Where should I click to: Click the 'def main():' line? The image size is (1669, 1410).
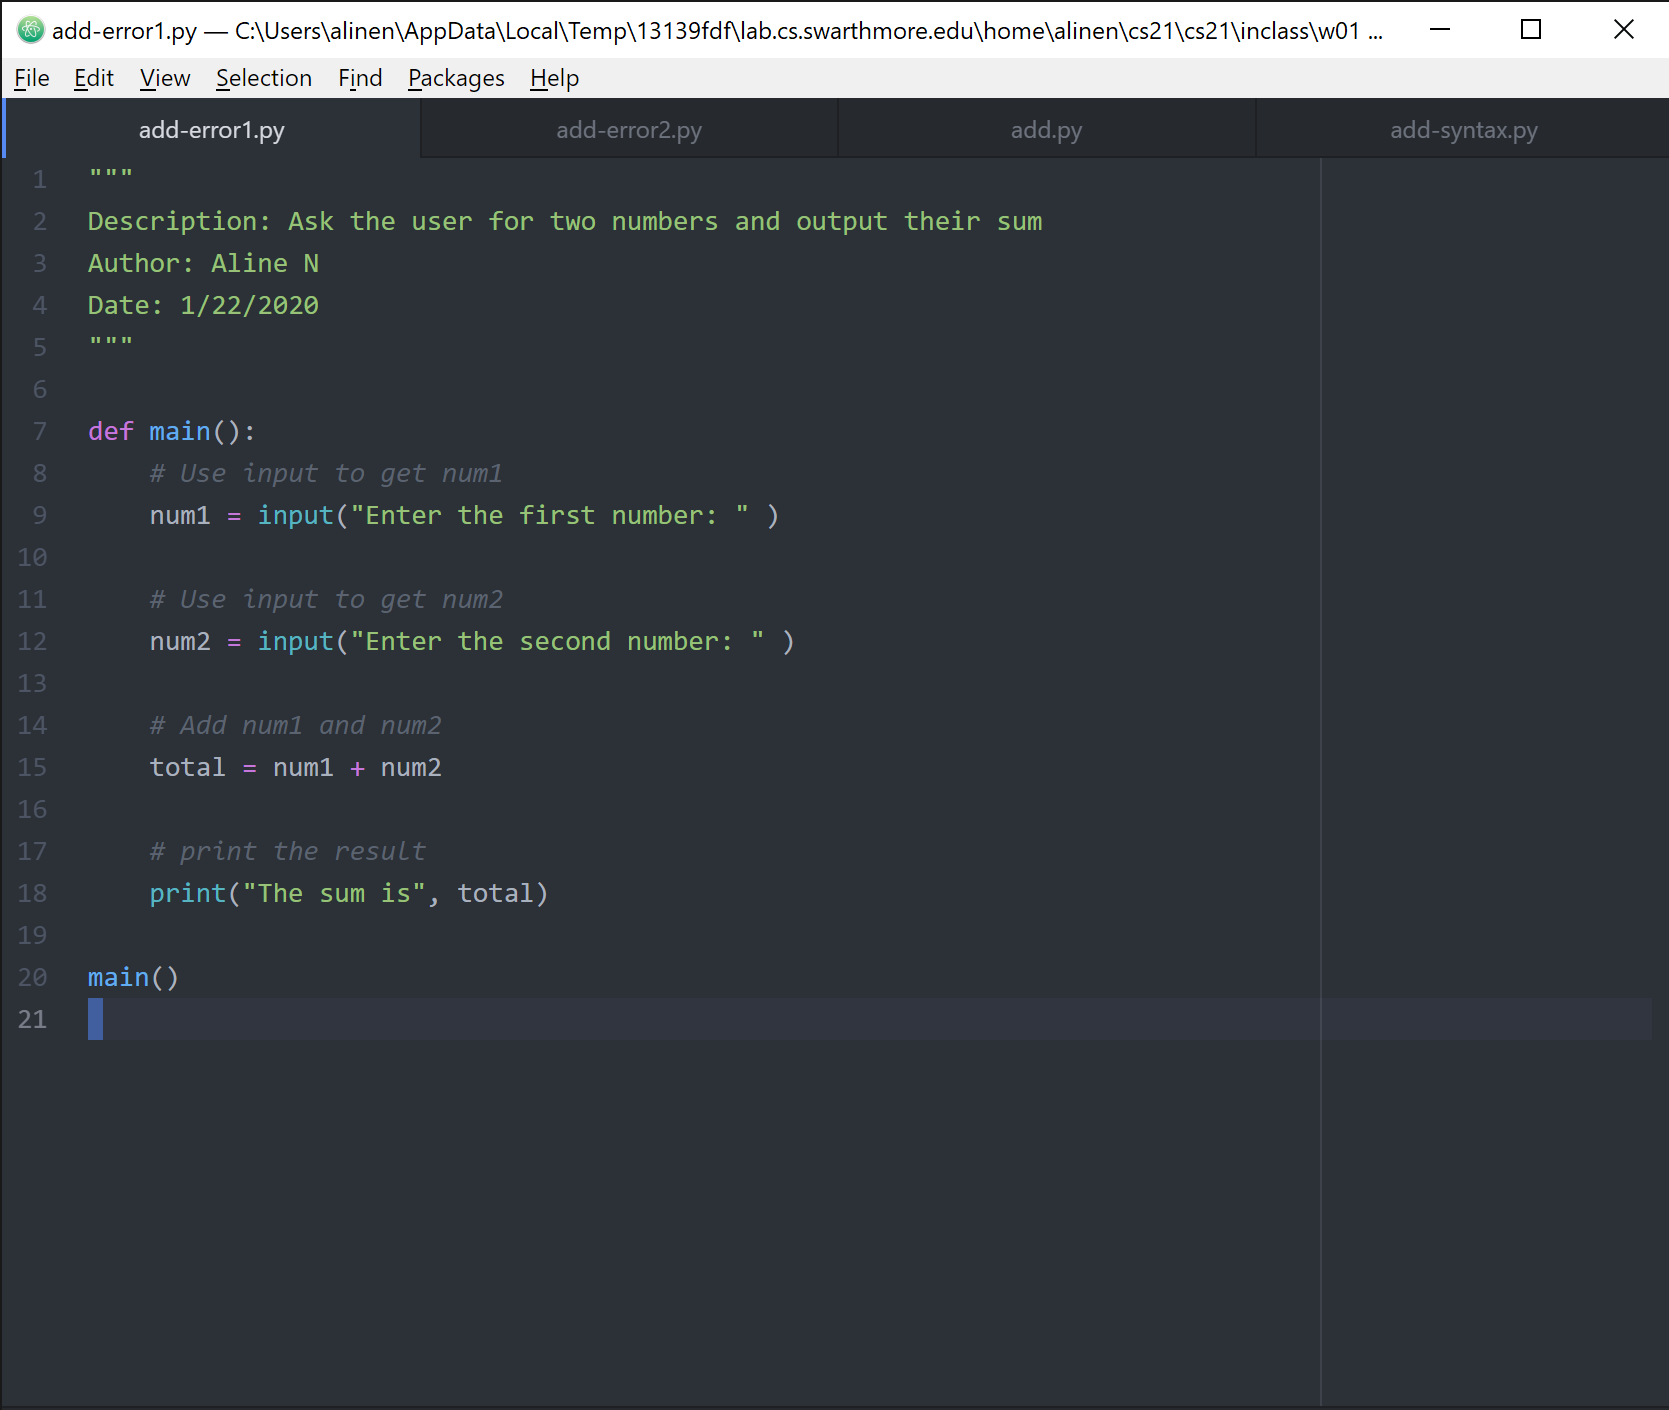172,431
